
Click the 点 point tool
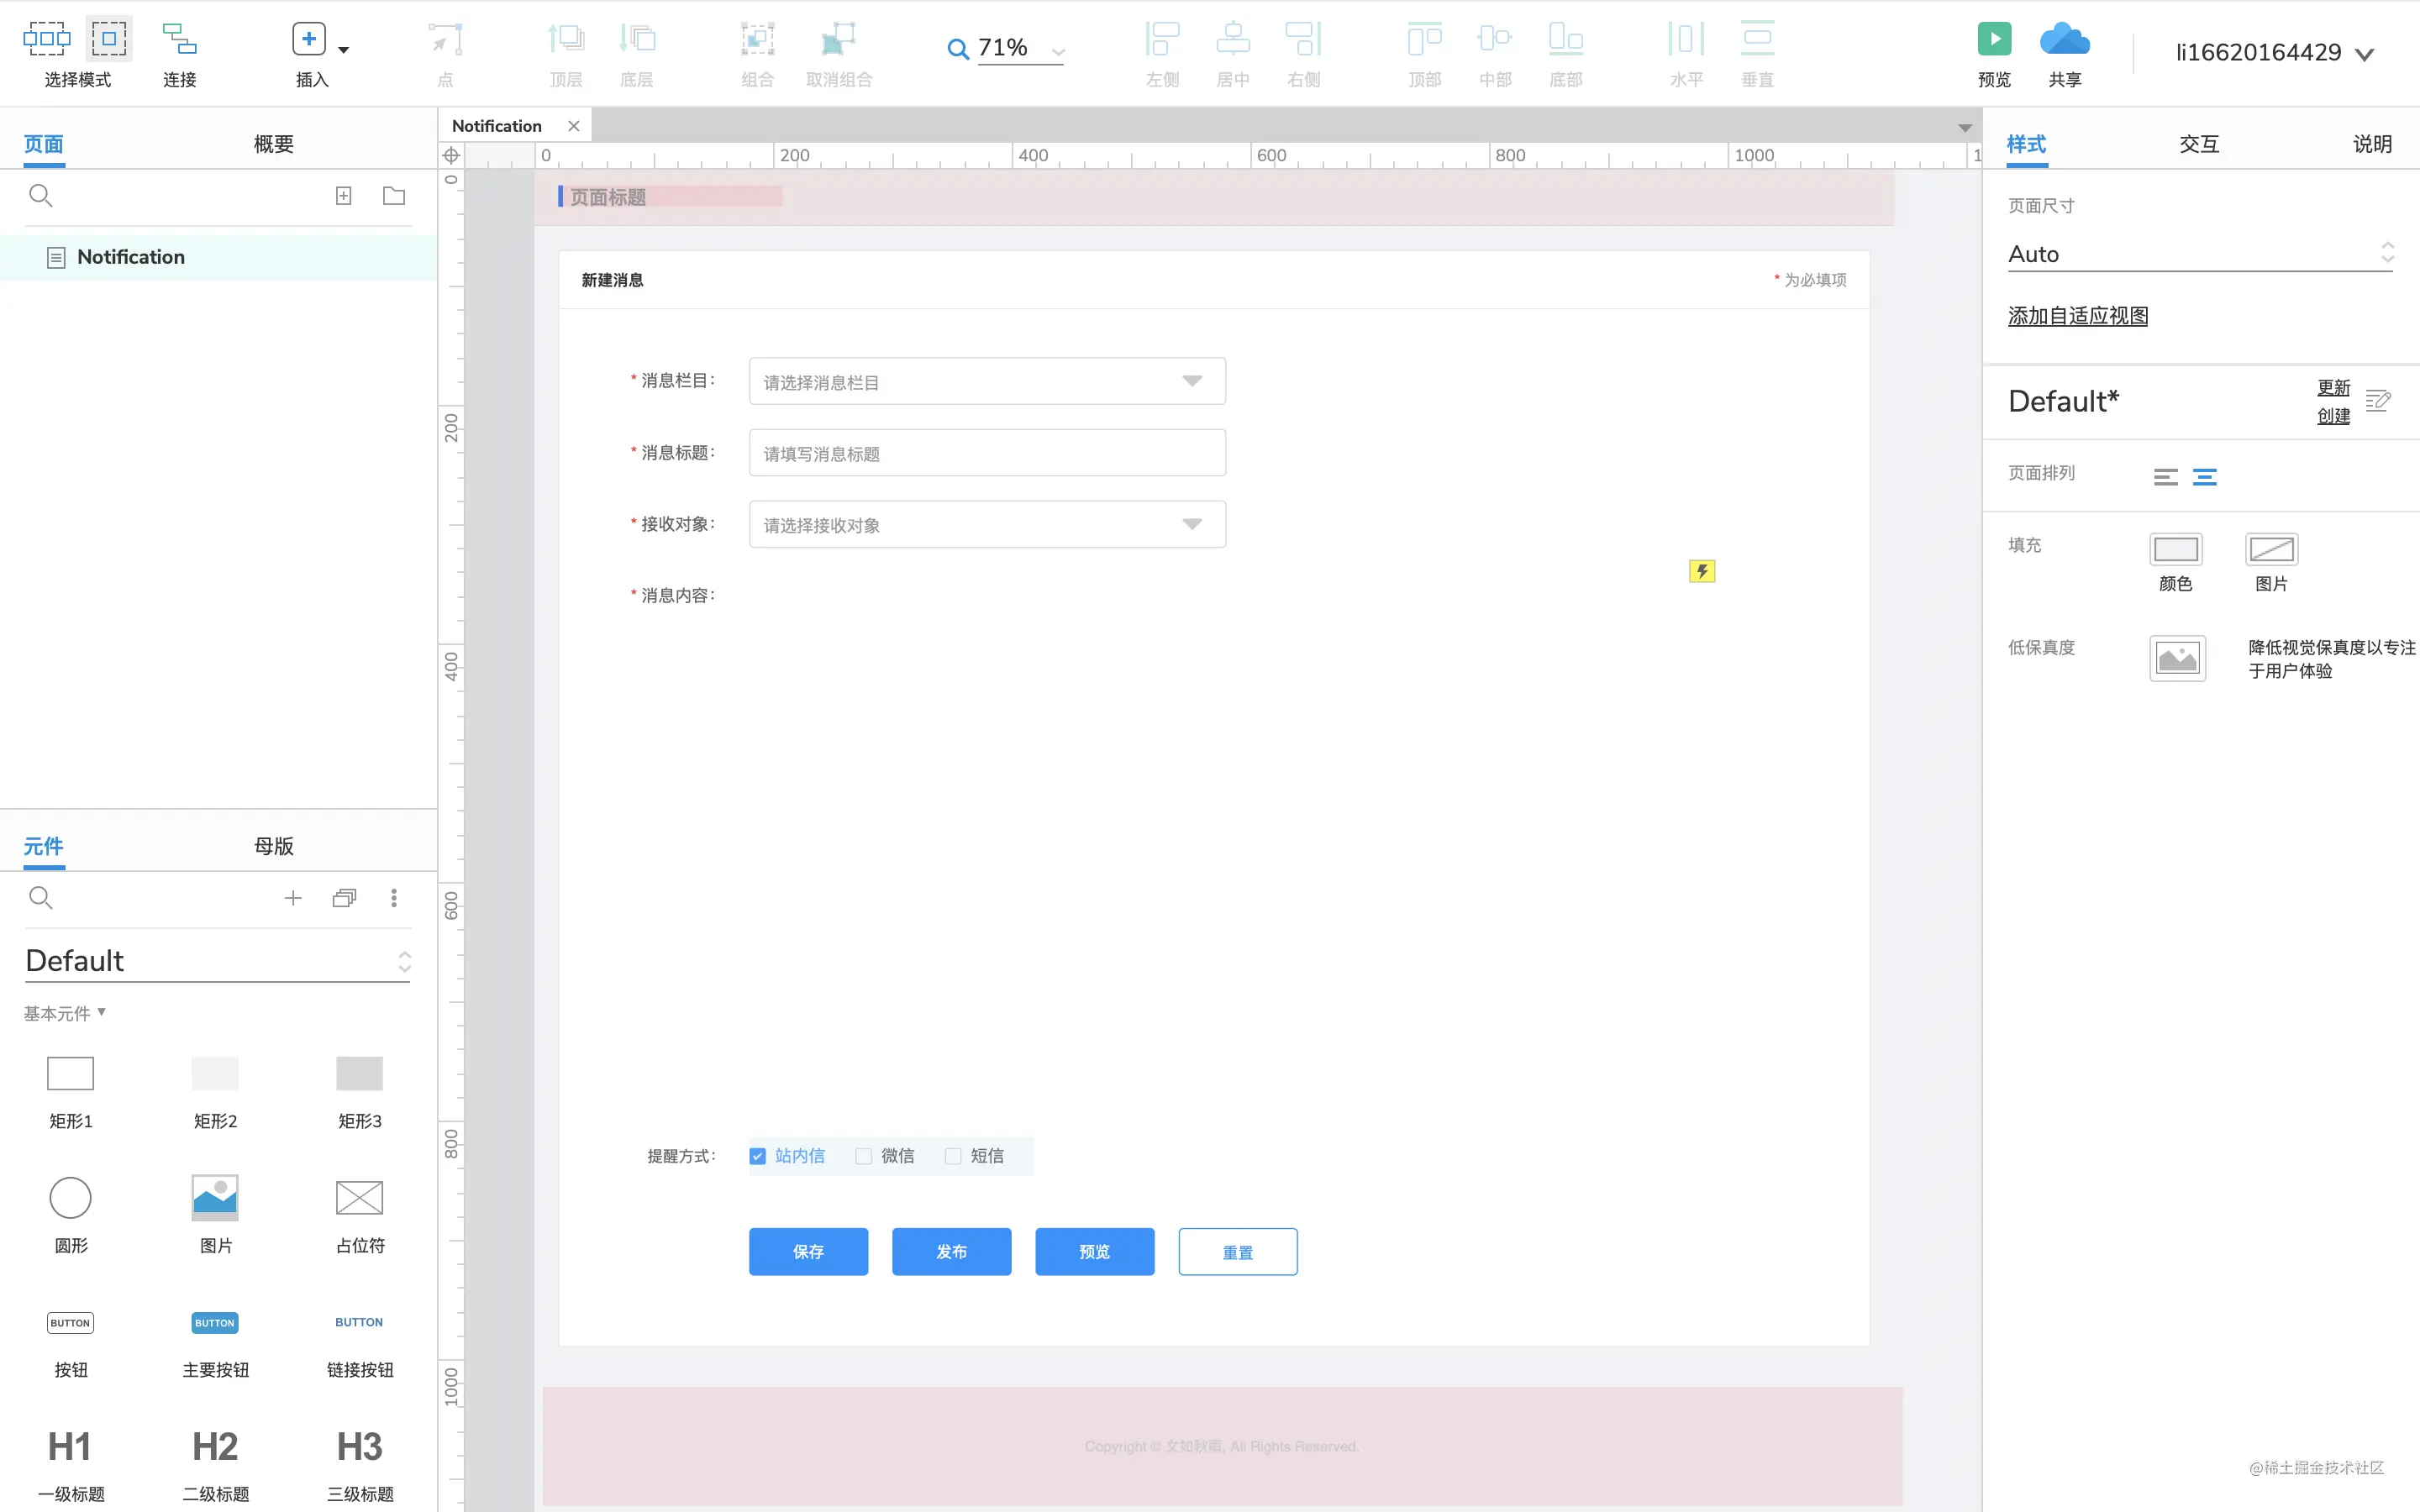(446, 39)
